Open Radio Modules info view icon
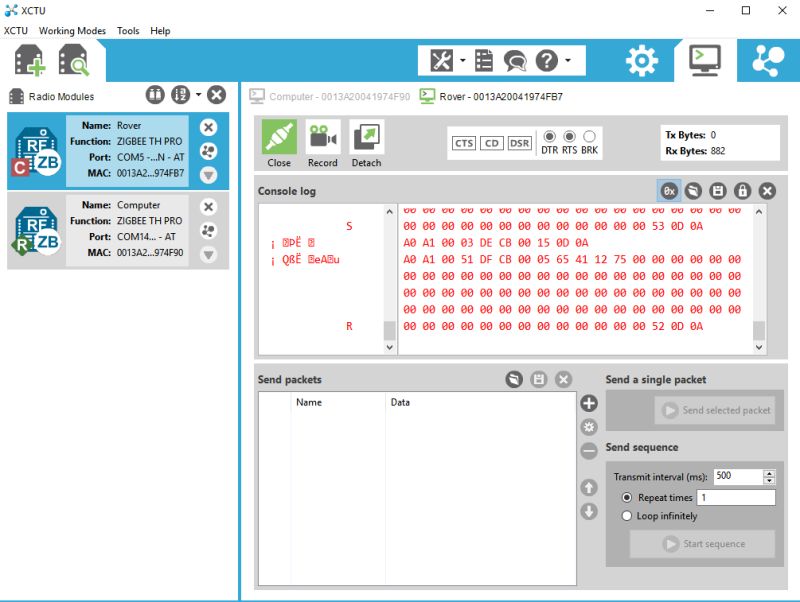 pyautogui.click(x=155, y=95)
